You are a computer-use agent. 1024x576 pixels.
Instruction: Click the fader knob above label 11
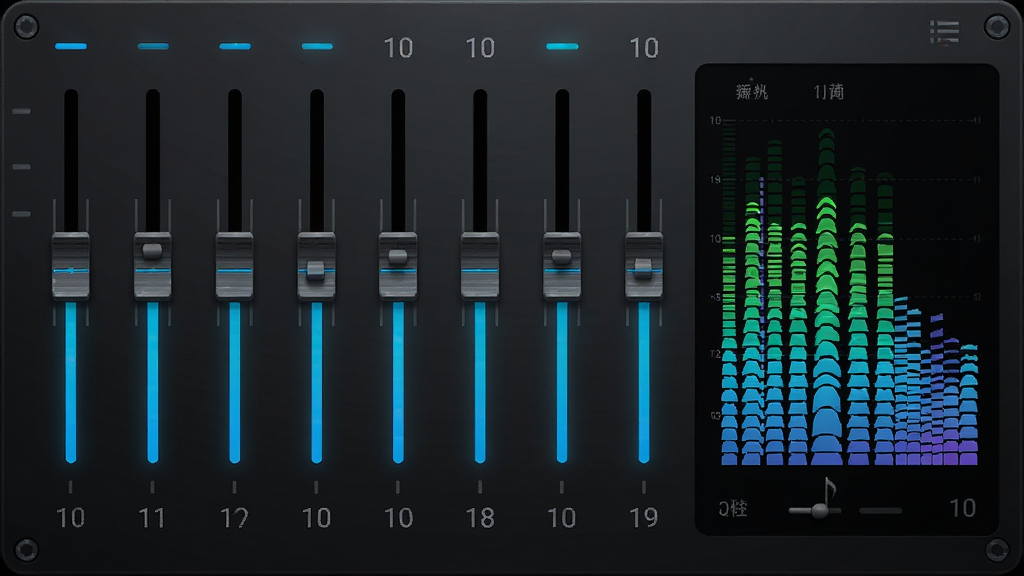(x=153, y=266)
